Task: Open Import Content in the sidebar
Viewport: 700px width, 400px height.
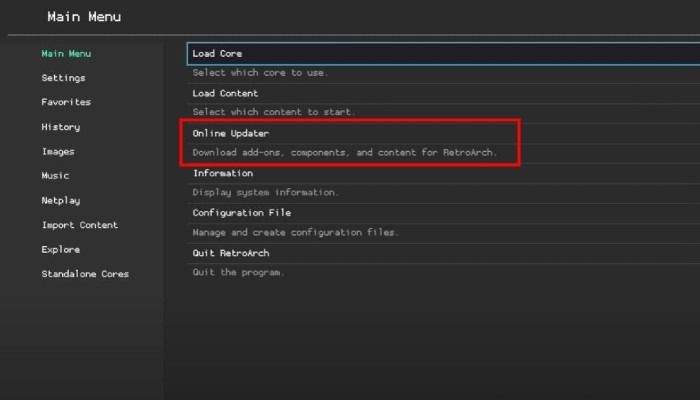Action: (x=79, y=225)
